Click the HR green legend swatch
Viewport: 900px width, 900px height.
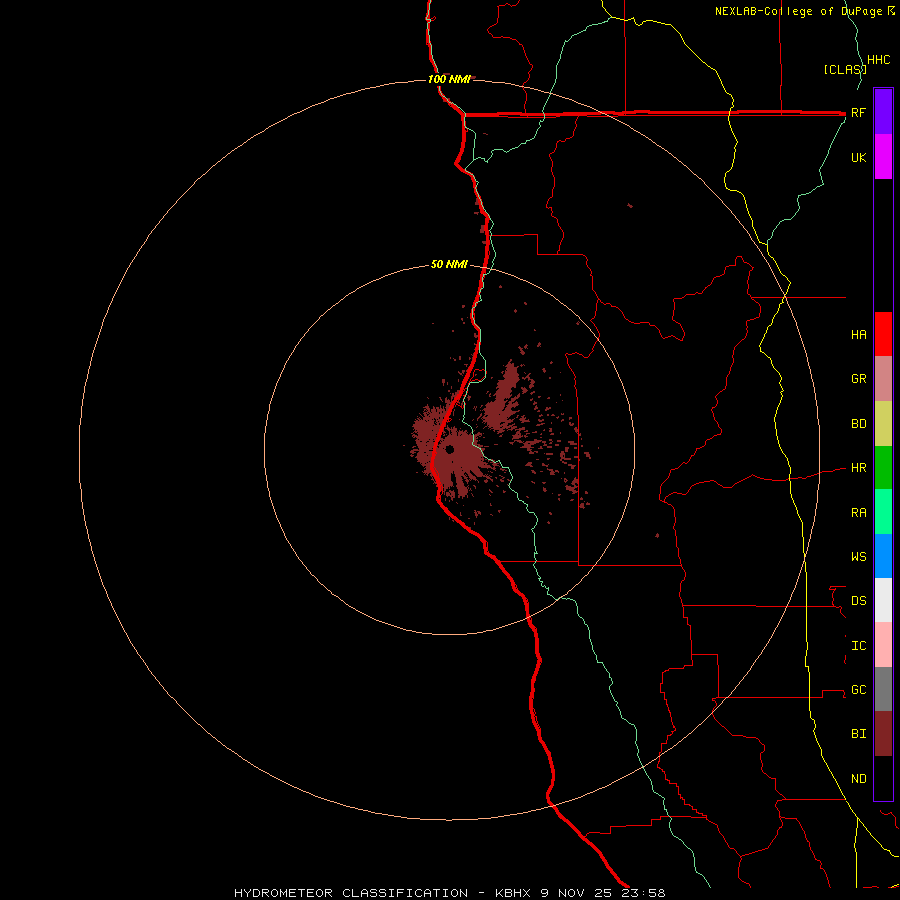click(x=883, y=468)
